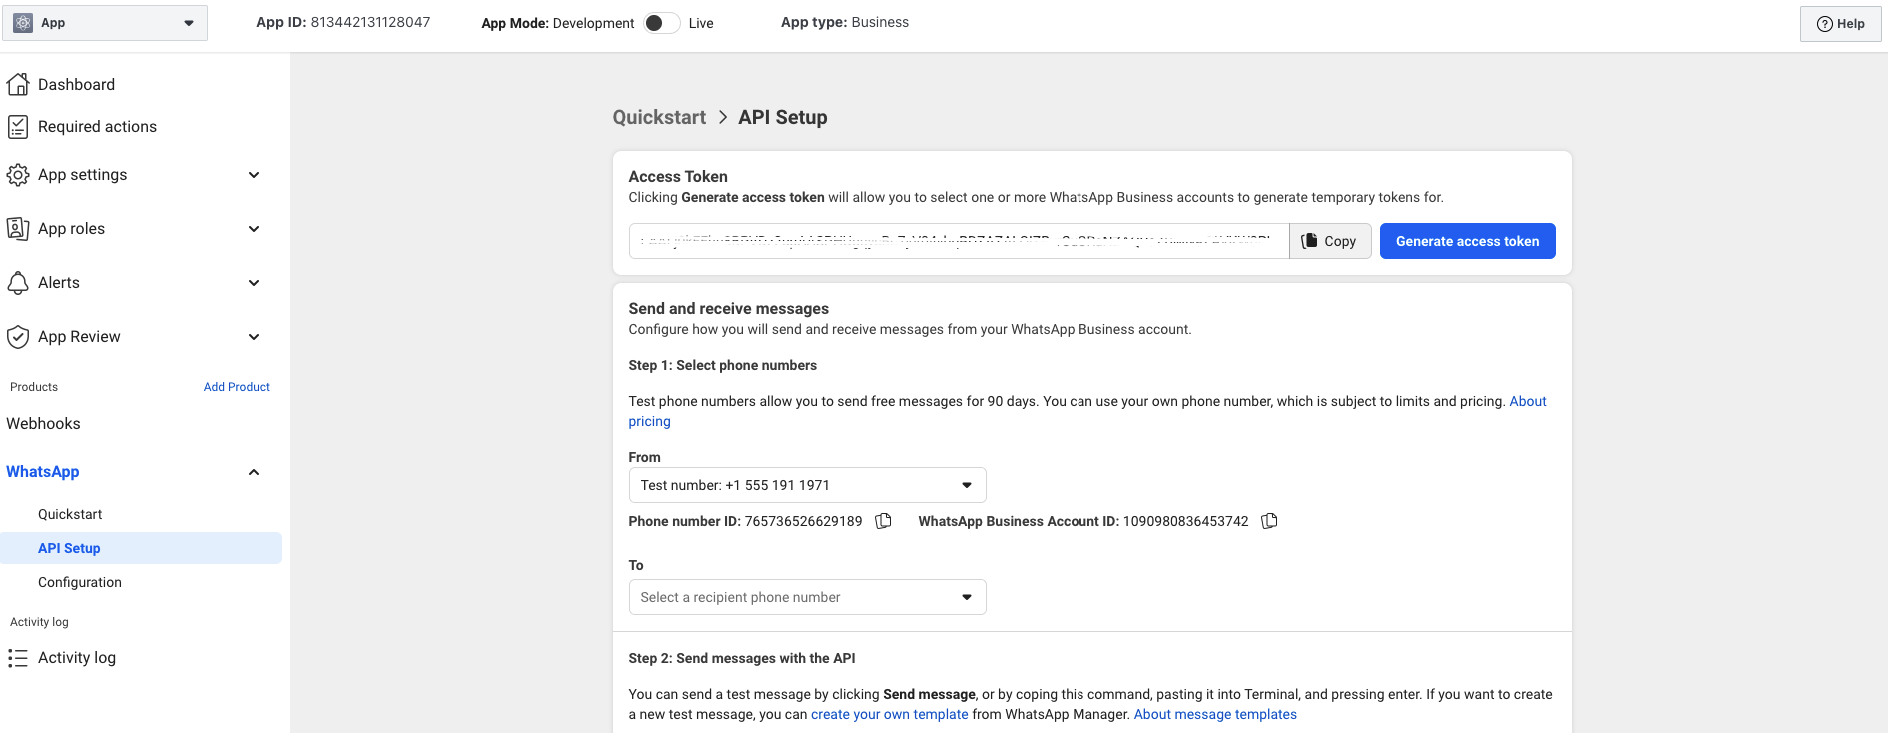This screenshot has height=733, width=1888.
Task: Expand the App Review section
Action: tap(254, 337)
